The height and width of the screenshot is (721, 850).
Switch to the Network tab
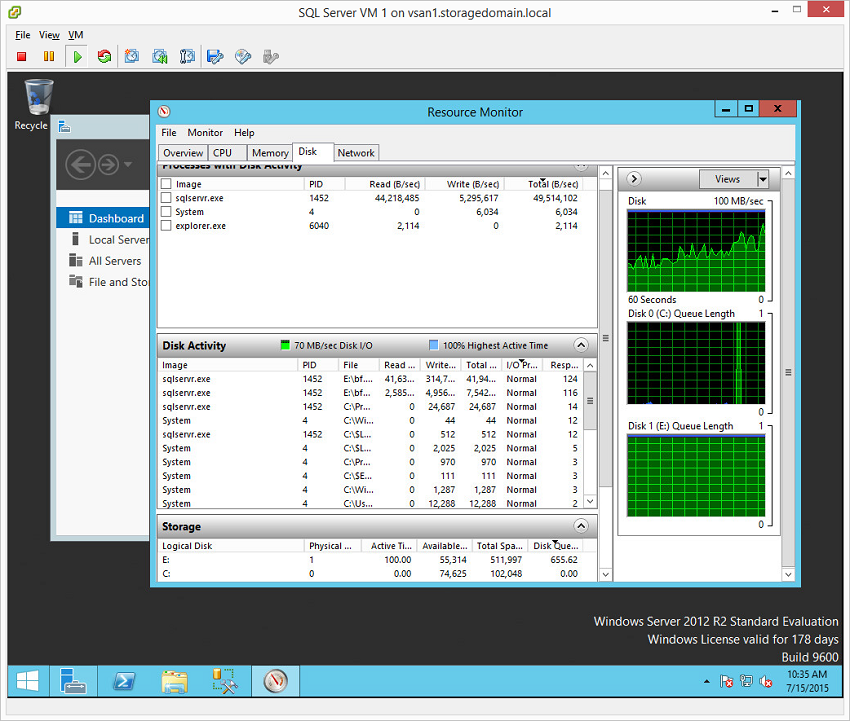(356, 153)
